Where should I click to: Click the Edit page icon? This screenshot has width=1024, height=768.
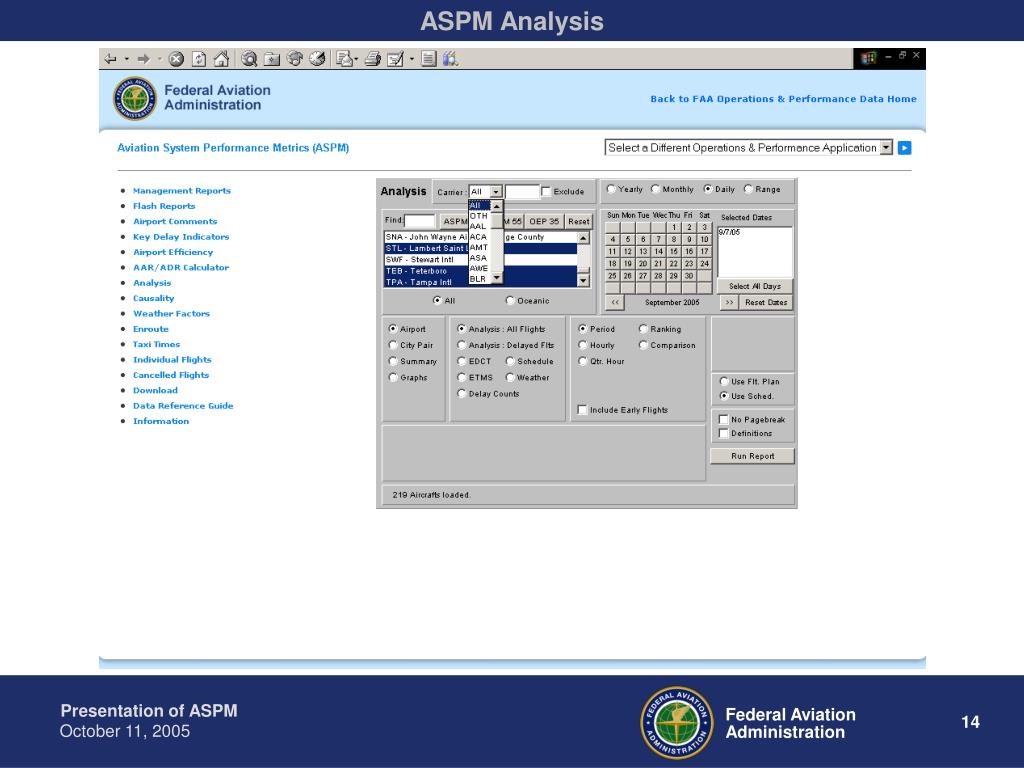click(396, 59)
